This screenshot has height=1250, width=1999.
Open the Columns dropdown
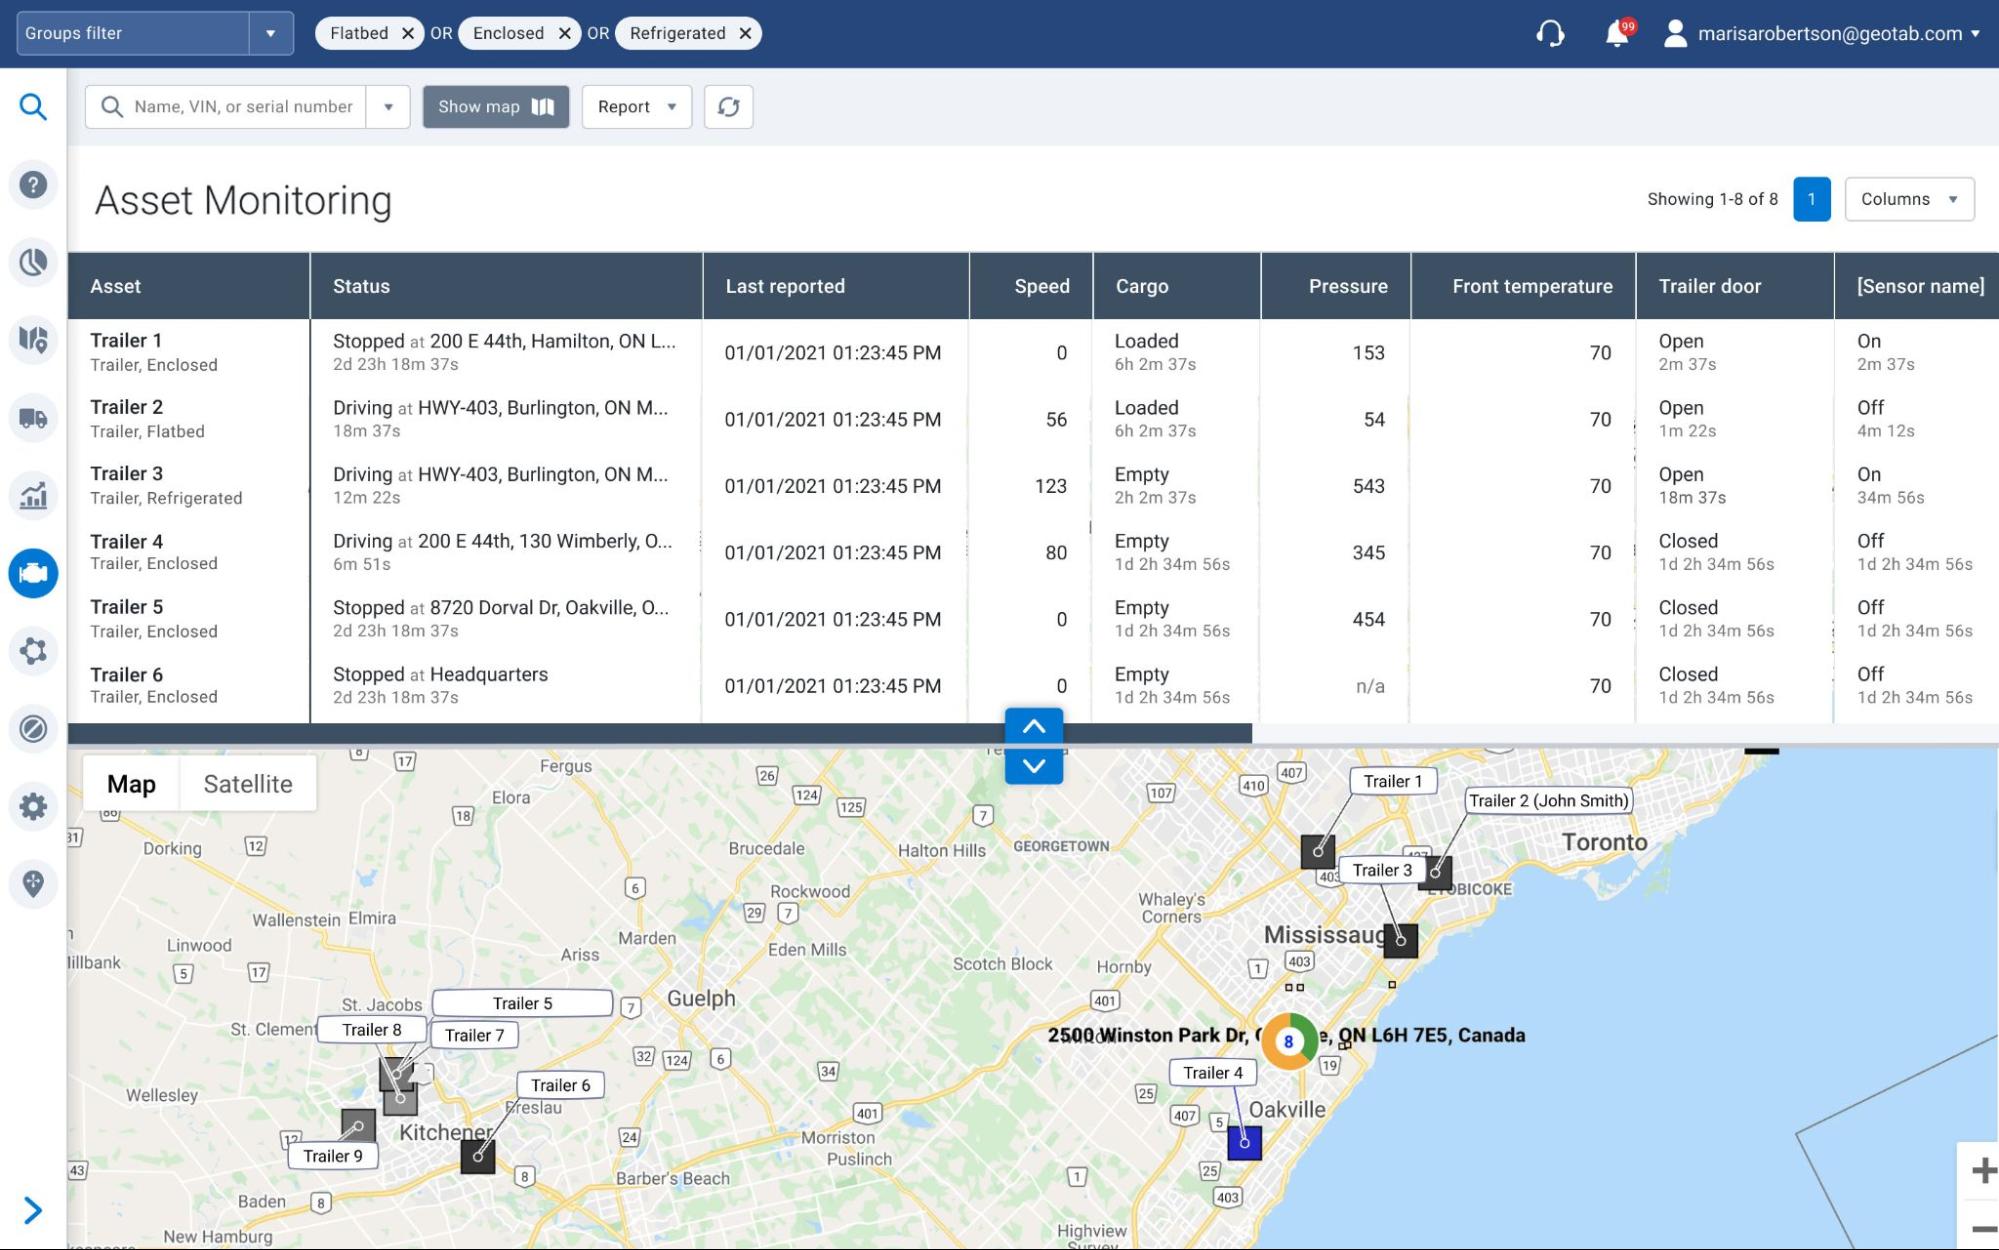1908,198
